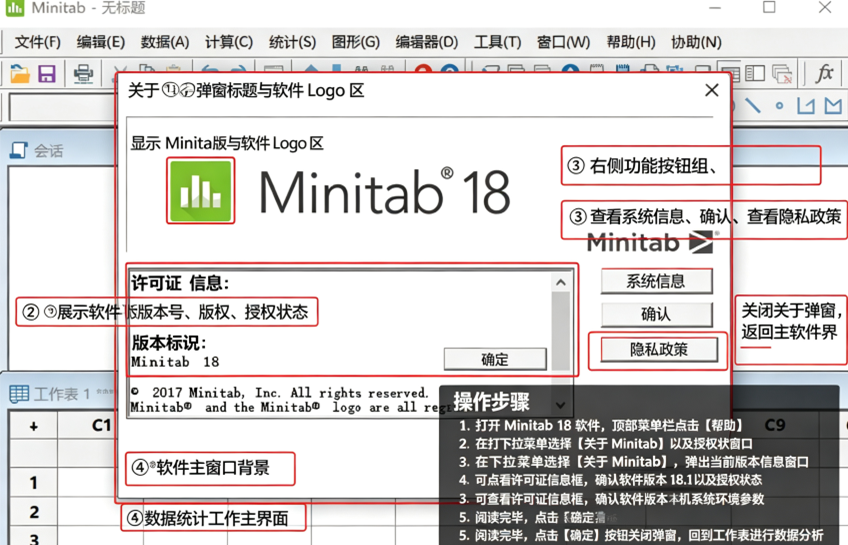Screen dimensions: 848x545
Task: Click the license info scrollbar up arrow
Action: 561,282
